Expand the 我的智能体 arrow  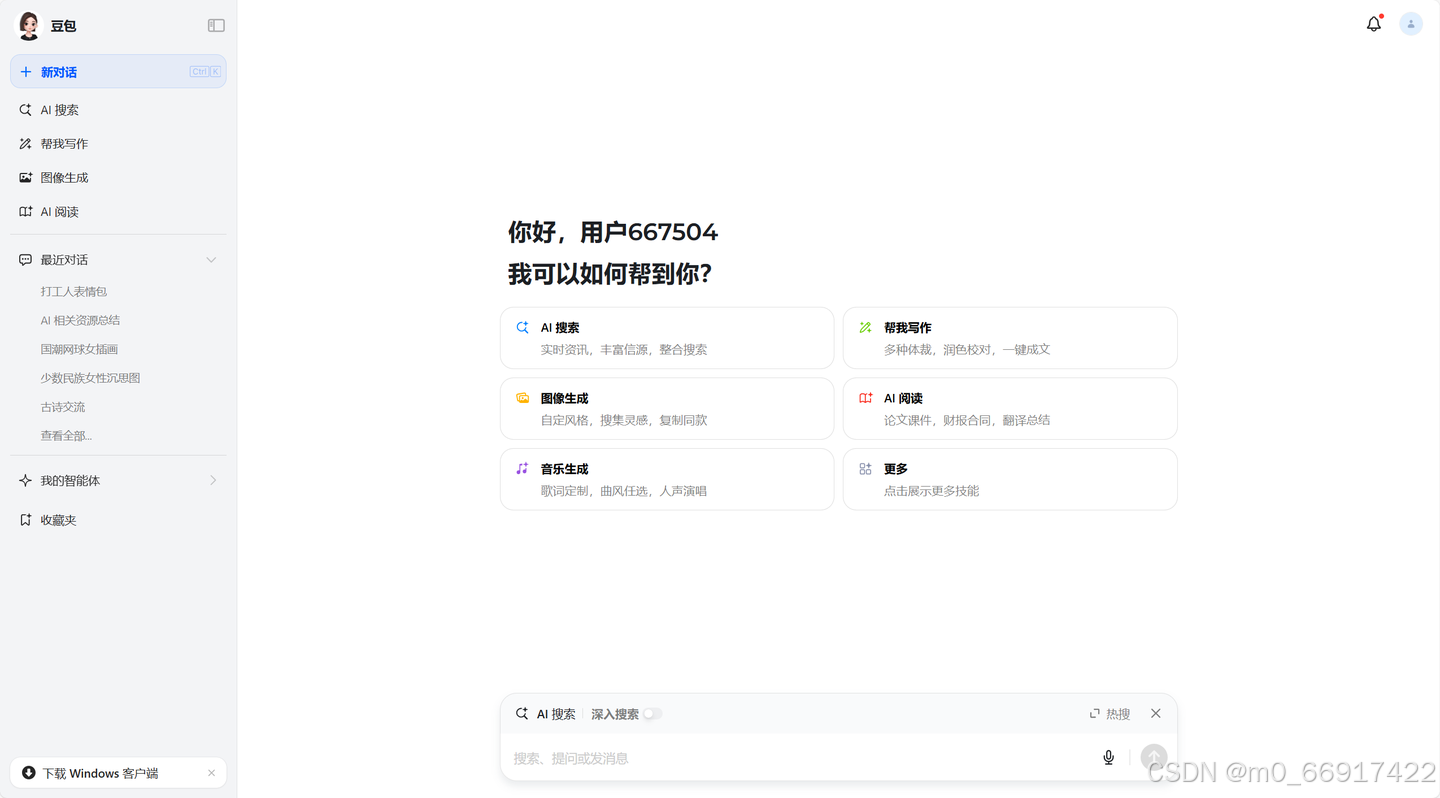213,481
